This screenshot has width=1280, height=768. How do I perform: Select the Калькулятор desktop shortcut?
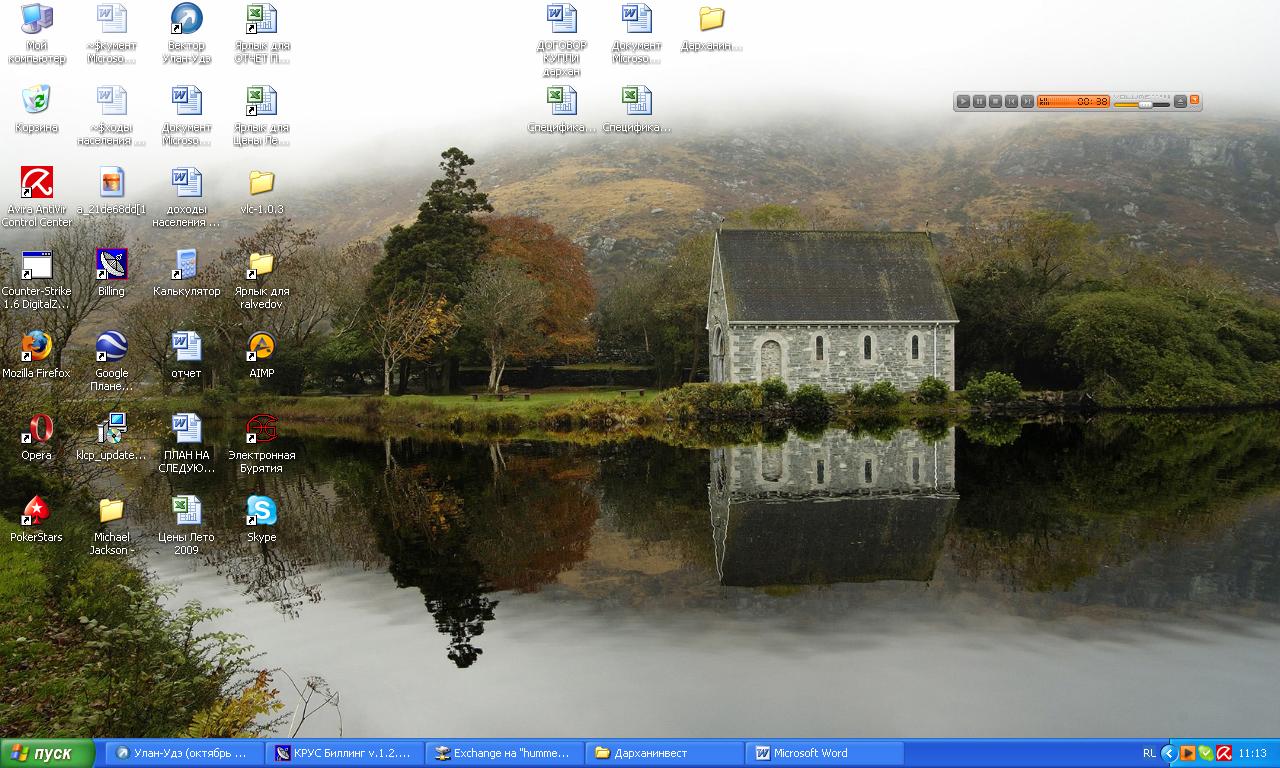(x=186, y=265)
